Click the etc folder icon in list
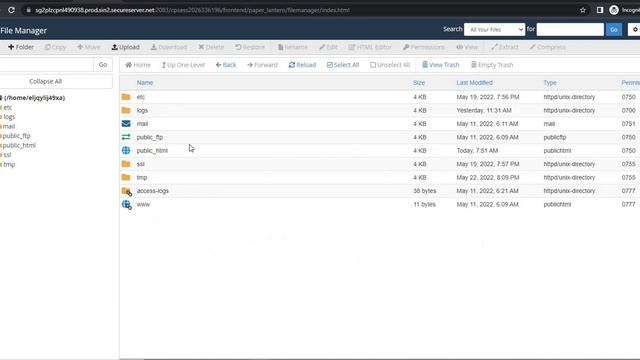 (126, 97)
